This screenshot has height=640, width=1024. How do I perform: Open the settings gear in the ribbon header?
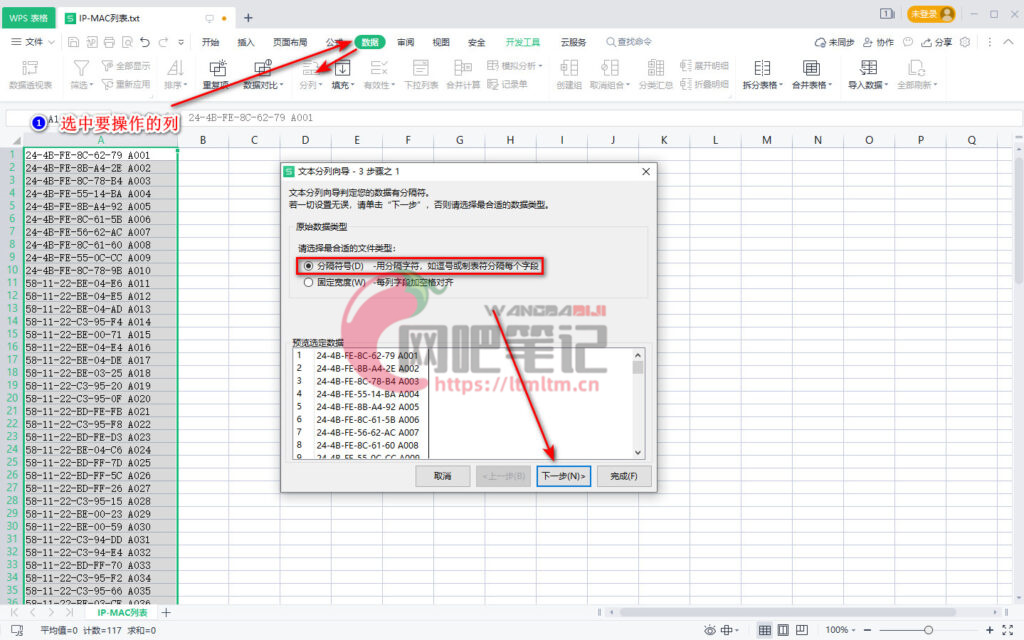click(965, 42)
